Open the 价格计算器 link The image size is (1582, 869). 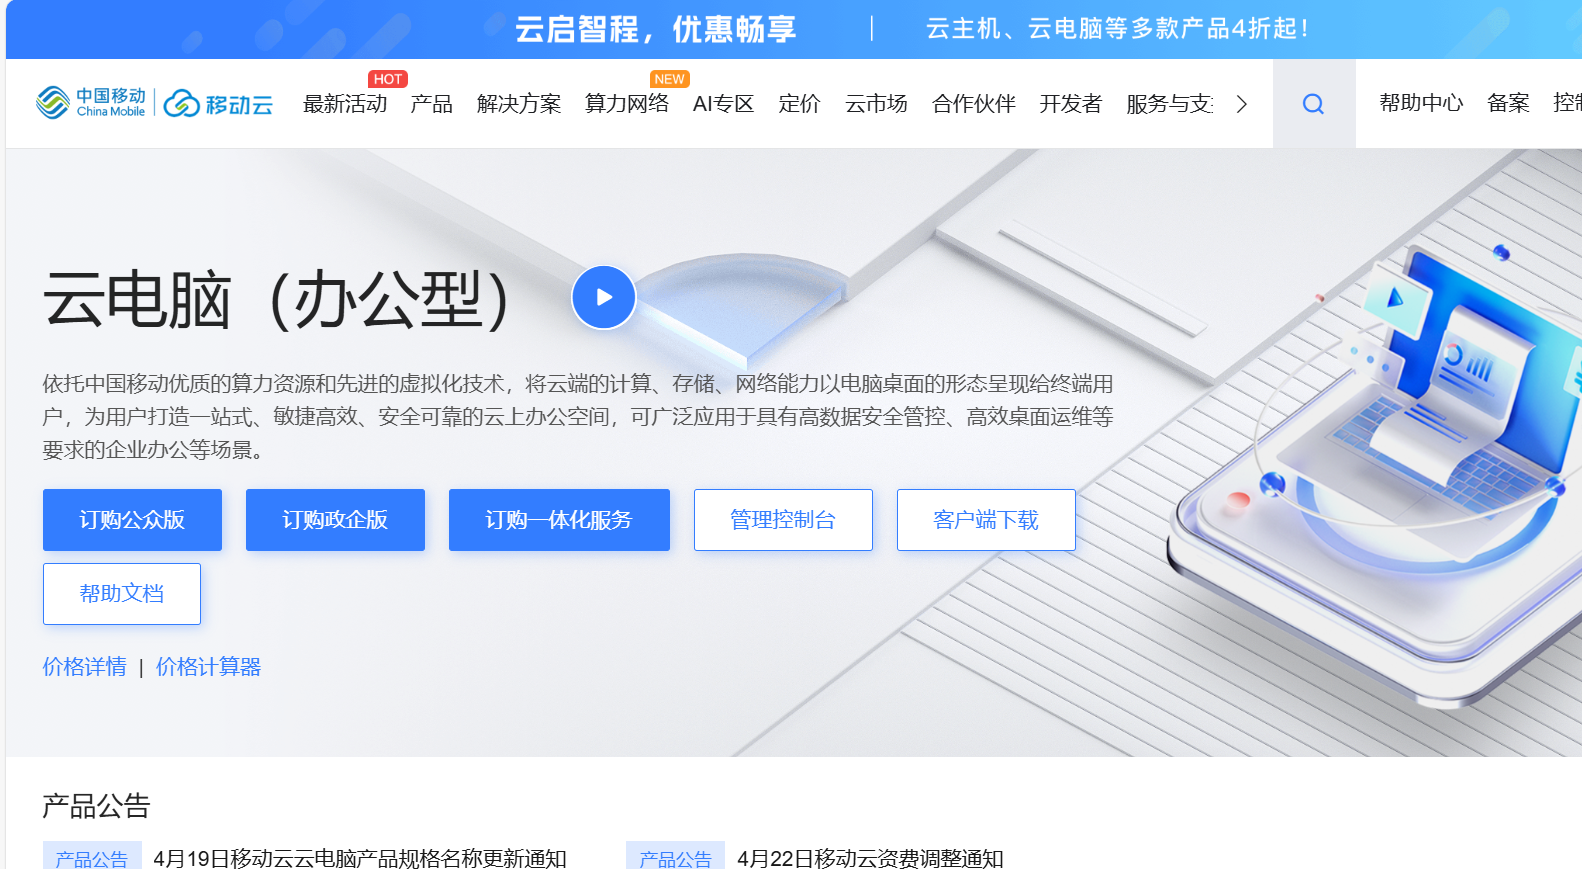tap(208, 667)
